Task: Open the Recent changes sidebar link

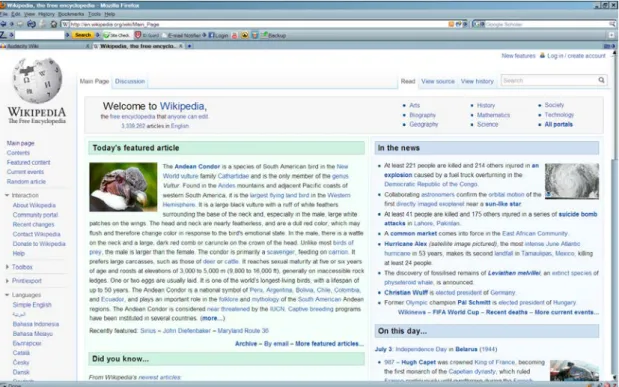Action: (x=34, y=224)
